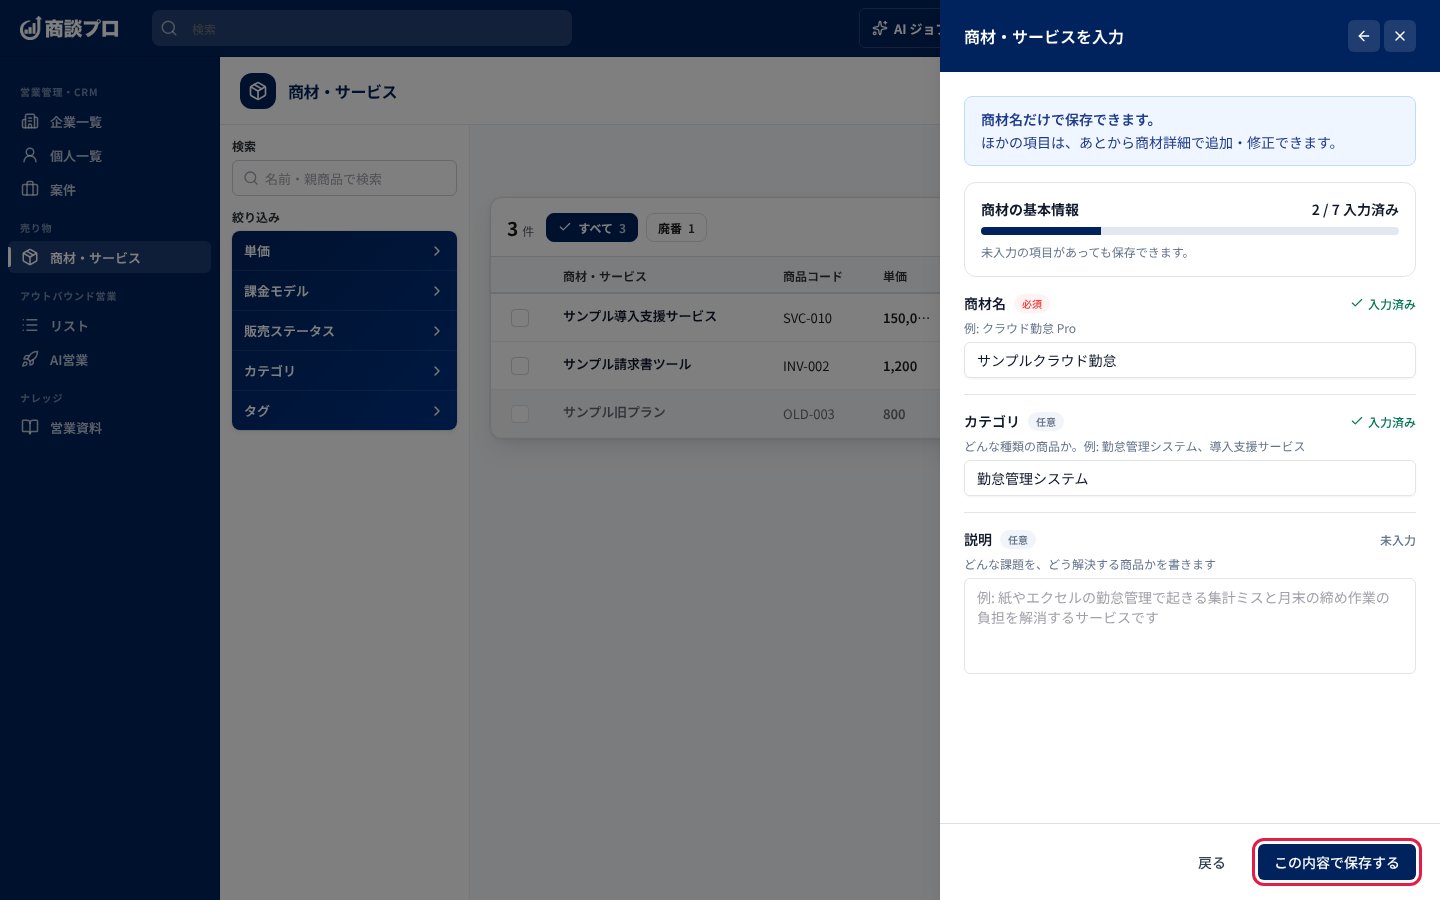The image size is (1440, 900).
Task: Expand the タグ filter
Action: 344,411
